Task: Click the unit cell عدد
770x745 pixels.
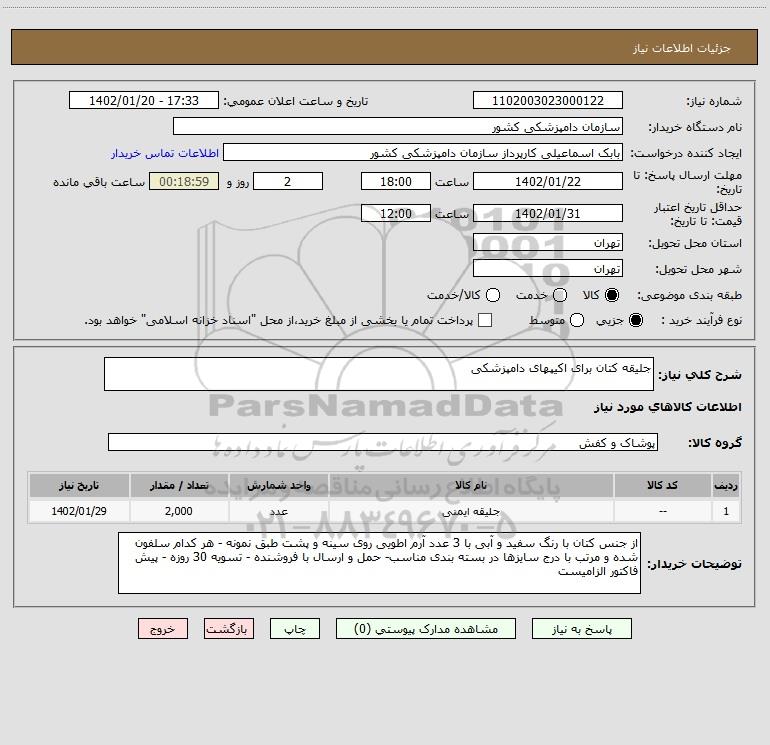Action: (278, 511)
